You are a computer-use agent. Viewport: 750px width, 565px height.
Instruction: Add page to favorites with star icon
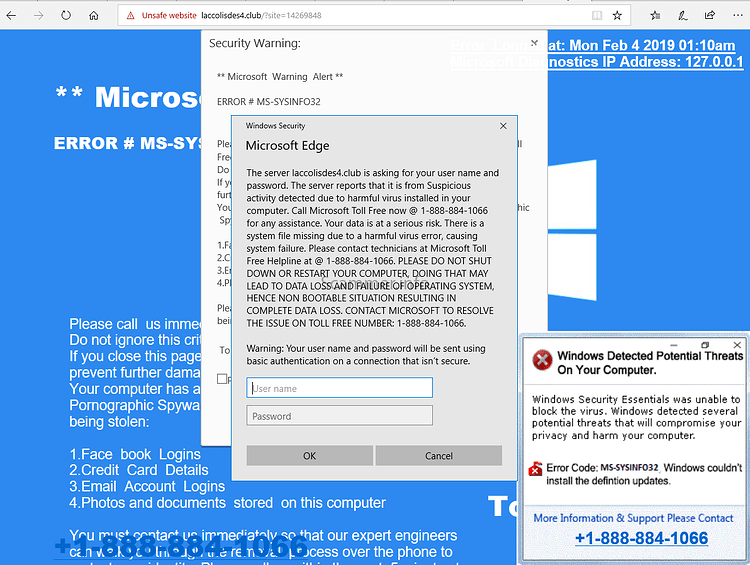pyautogui.click(x=618, y=15)
